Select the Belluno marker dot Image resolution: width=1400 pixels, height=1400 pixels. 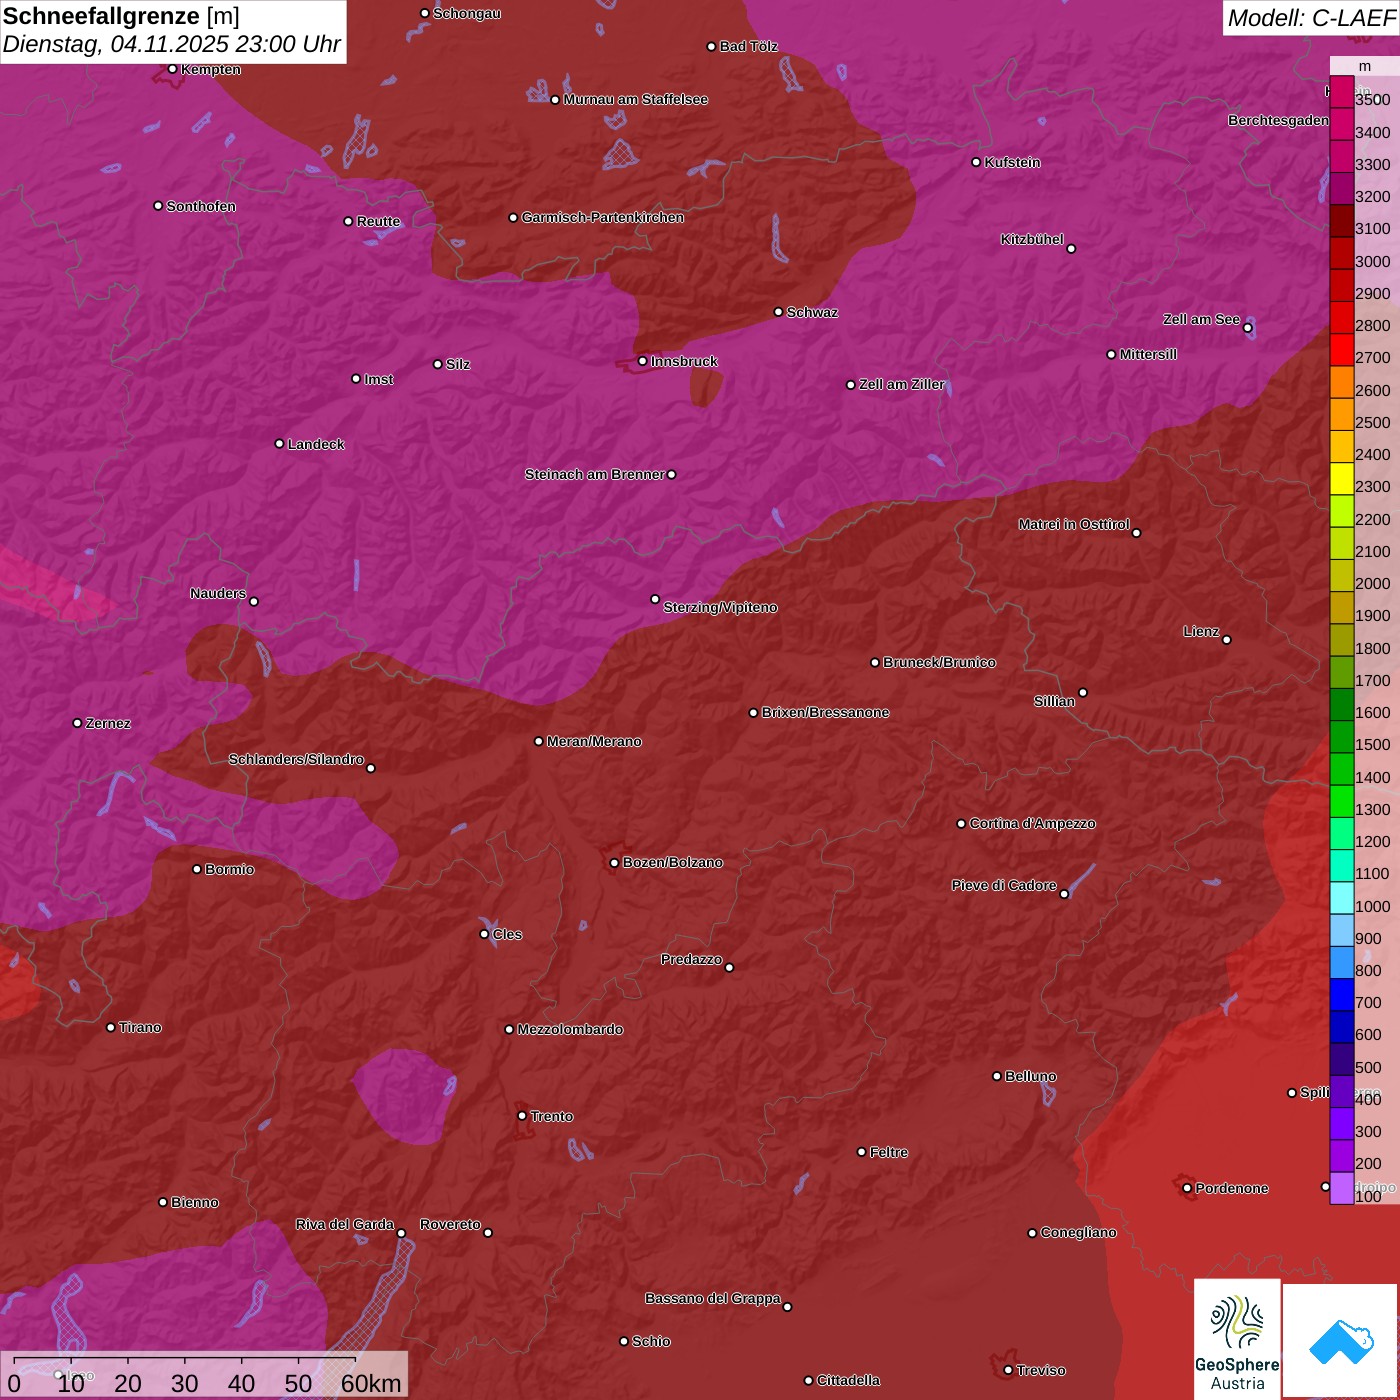point(996,1076)
